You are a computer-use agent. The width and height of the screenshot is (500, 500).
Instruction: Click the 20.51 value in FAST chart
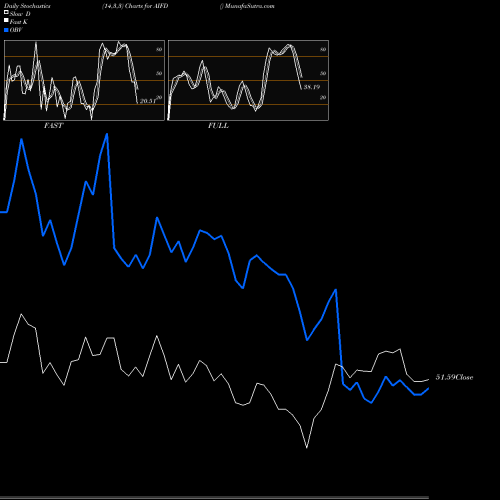[x=148, y=101]
